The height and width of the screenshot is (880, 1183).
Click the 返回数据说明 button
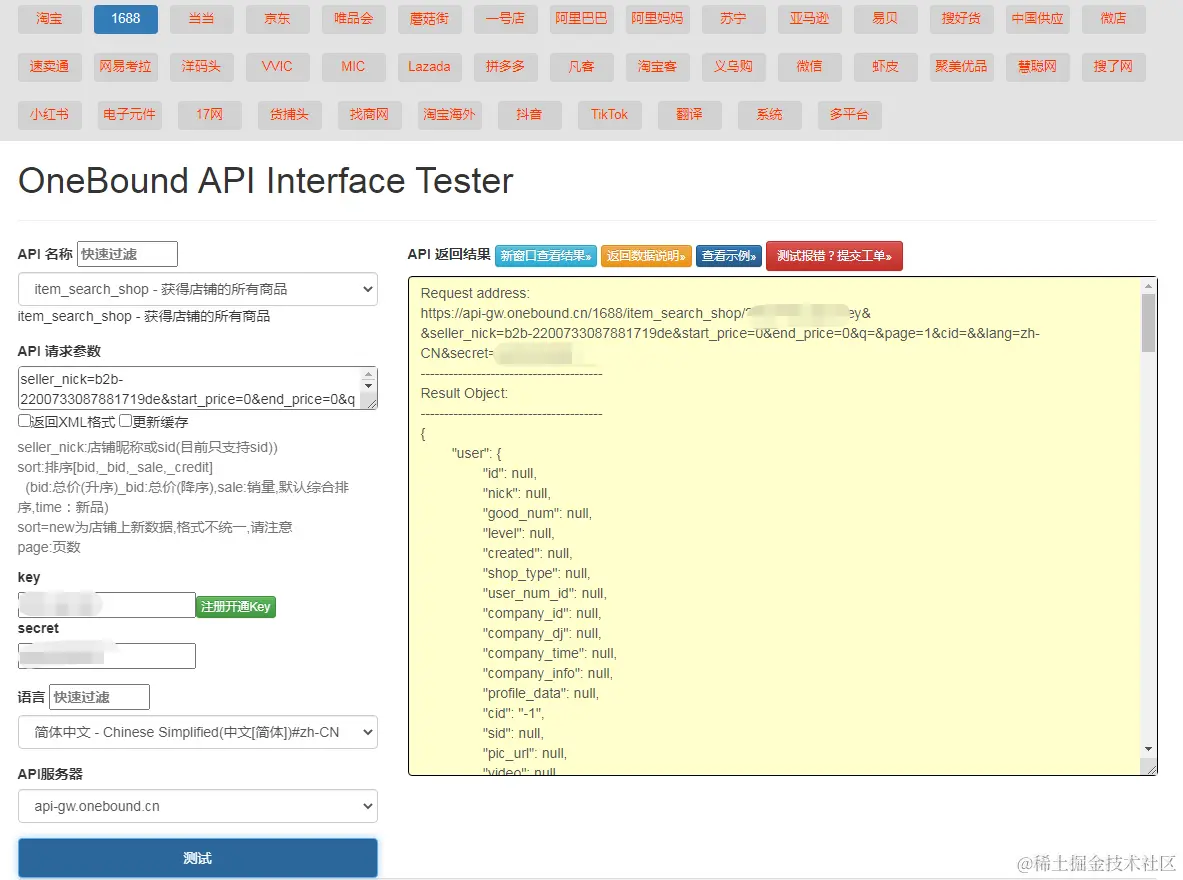click(646, 256)
